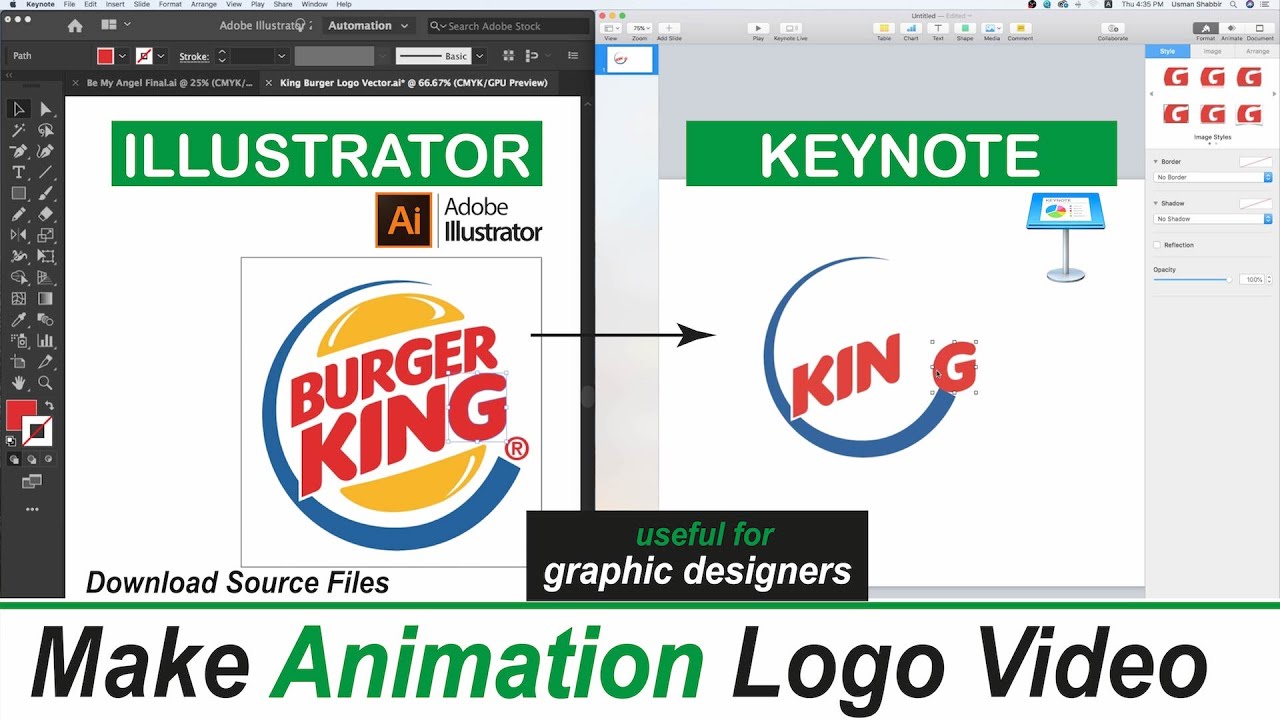The image size is (1280, 720).
Task: Select the Eraser tool
Action: click(45, 214)
